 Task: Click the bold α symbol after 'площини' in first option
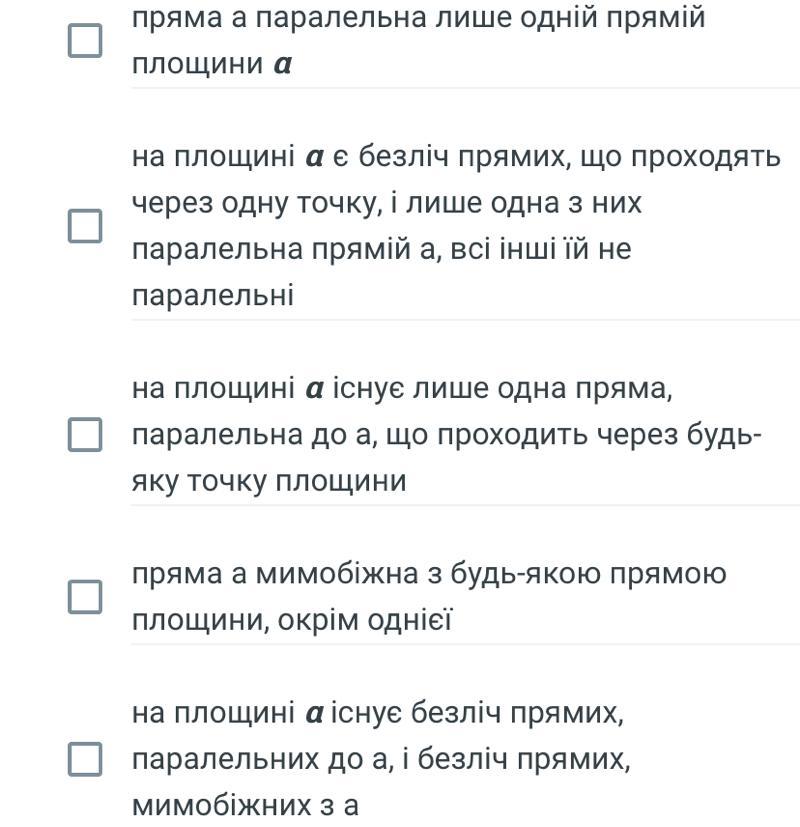[x=283, y=65]
